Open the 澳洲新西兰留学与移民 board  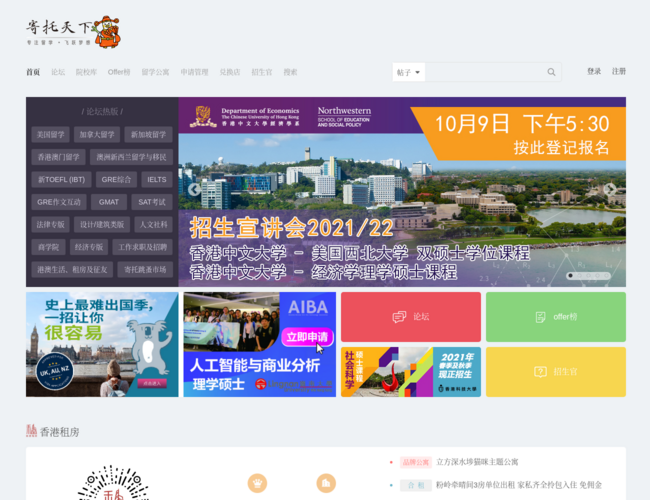pos(131,157)
